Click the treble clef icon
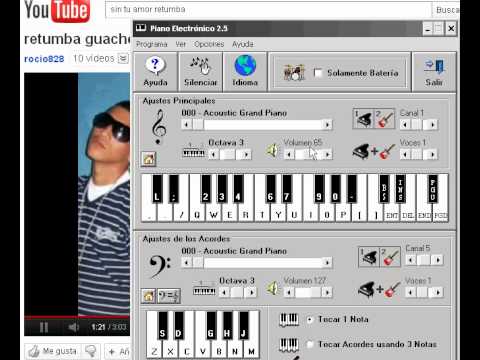Viewport: 480px width, 360px height. (x=159, y=127)
